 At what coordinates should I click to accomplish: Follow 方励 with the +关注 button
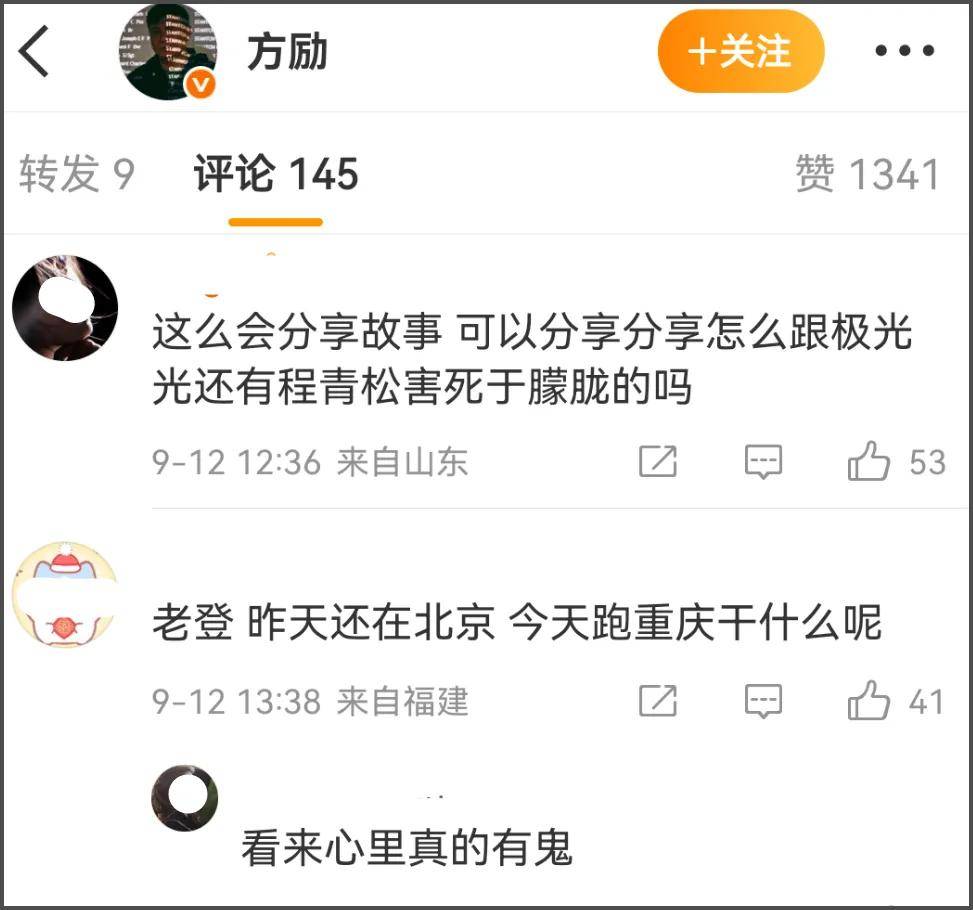pyautogui.click(x=740, y=51)
